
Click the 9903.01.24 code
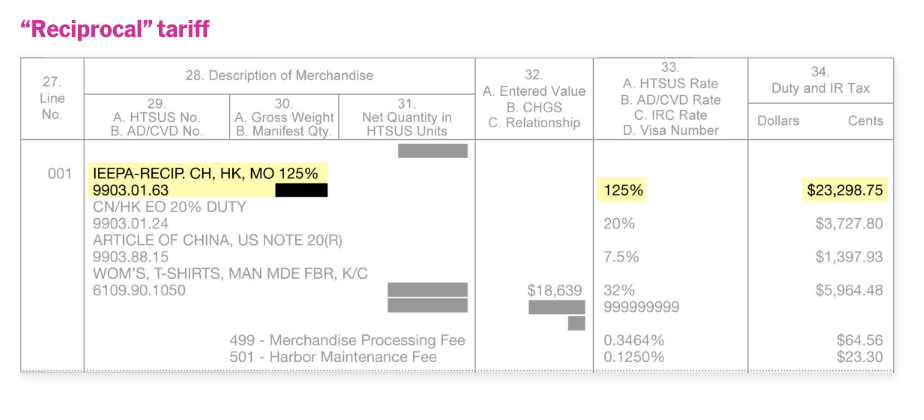tap(131, 224)
